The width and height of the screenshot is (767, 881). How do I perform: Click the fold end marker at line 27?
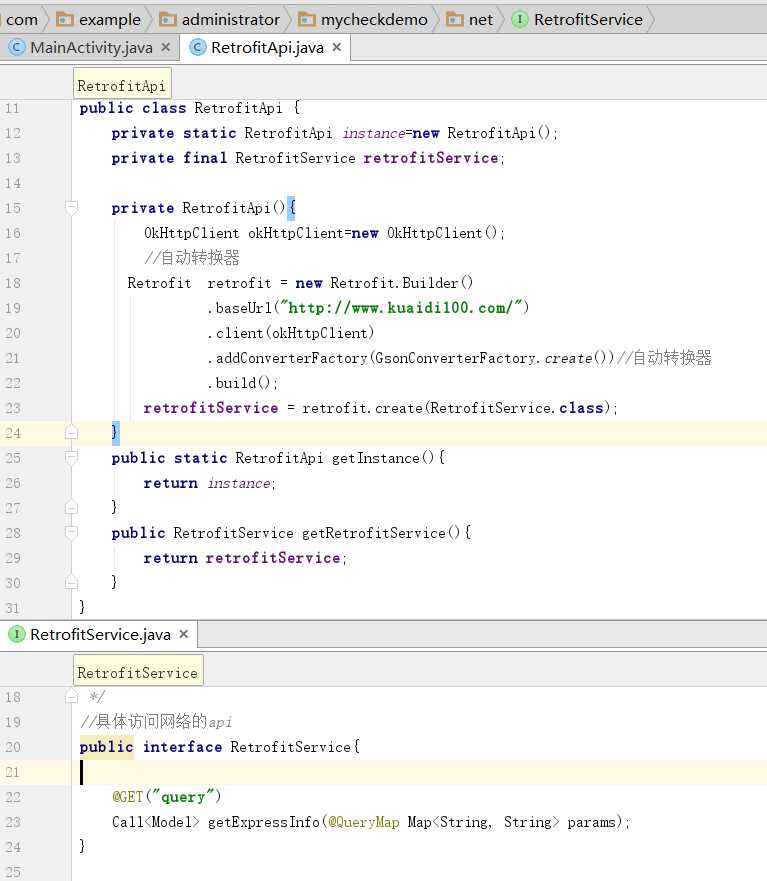point(71,507)
